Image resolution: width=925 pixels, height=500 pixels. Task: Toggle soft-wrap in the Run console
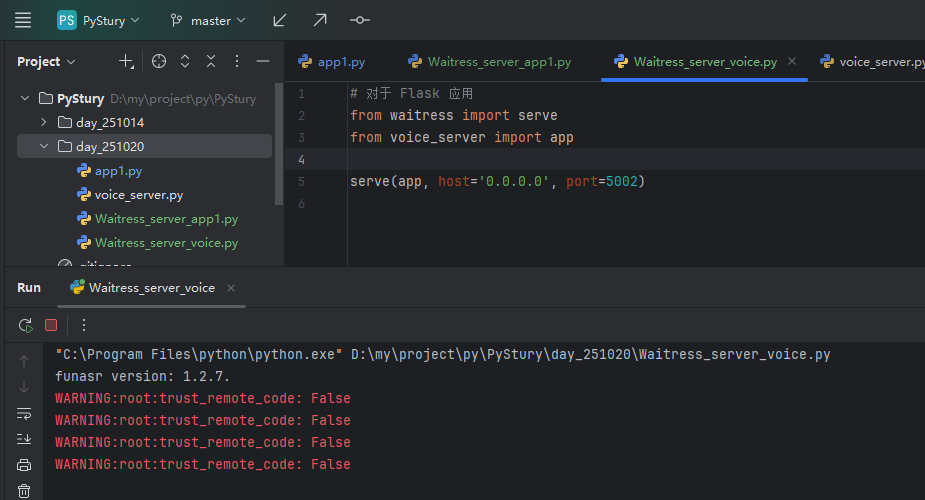(x=24, y=413)
